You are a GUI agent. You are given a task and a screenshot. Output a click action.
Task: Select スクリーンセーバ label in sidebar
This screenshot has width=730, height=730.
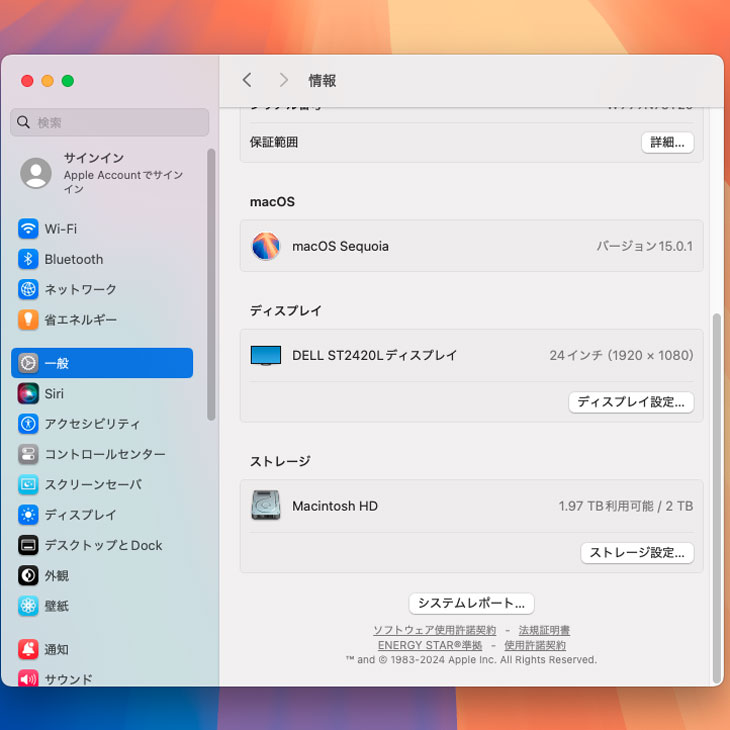coord(93,484)
